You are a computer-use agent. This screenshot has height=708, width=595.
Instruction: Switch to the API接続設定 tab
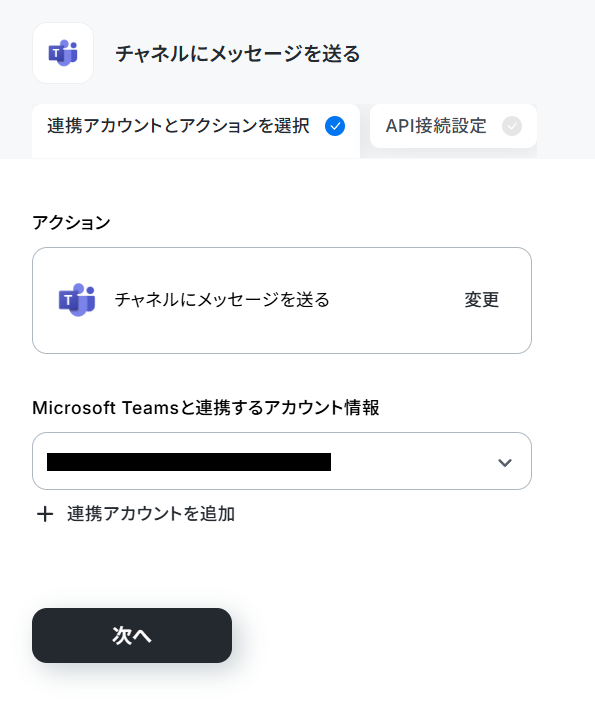(453, 126)
